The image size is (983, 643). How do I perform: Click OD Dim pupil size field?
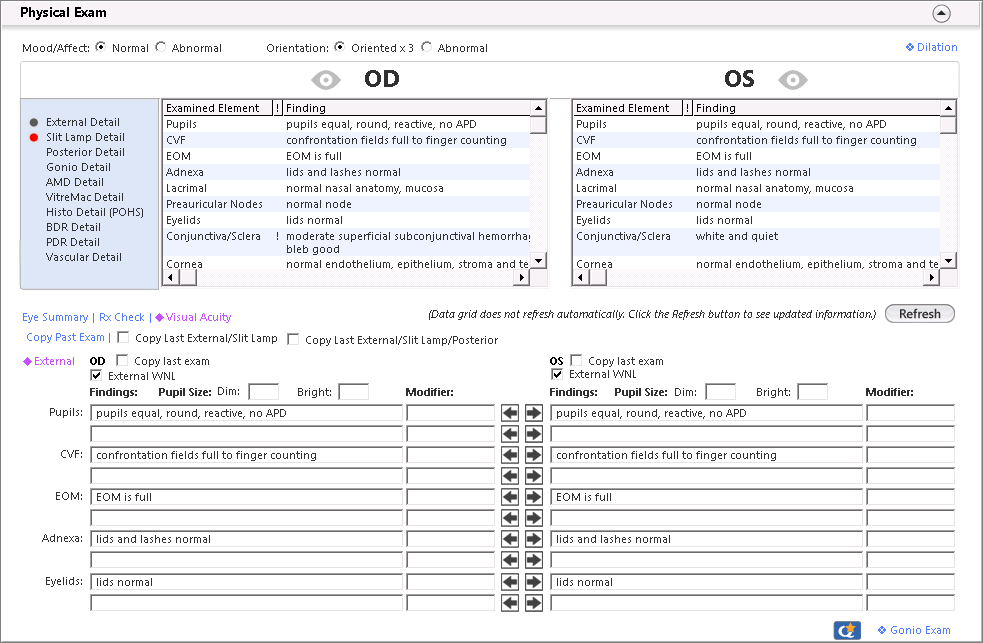click(x=264, y=392)
